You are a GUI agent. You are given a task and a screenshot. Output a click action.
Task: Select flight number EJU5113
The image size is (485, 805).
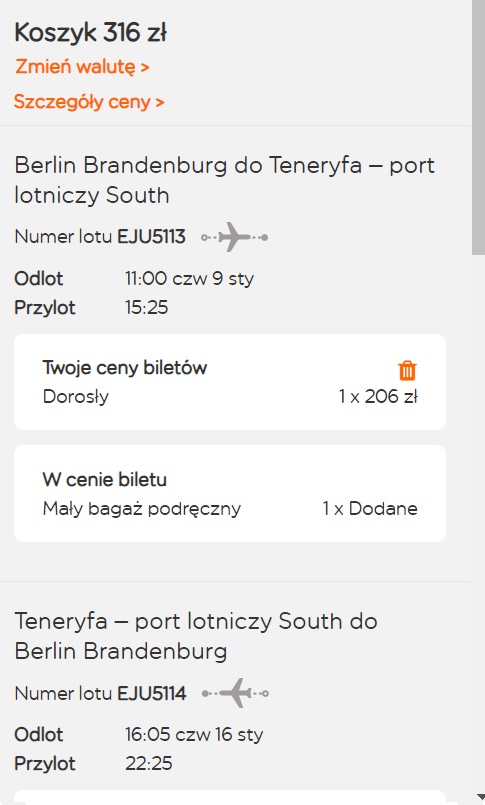click(151, 237)
